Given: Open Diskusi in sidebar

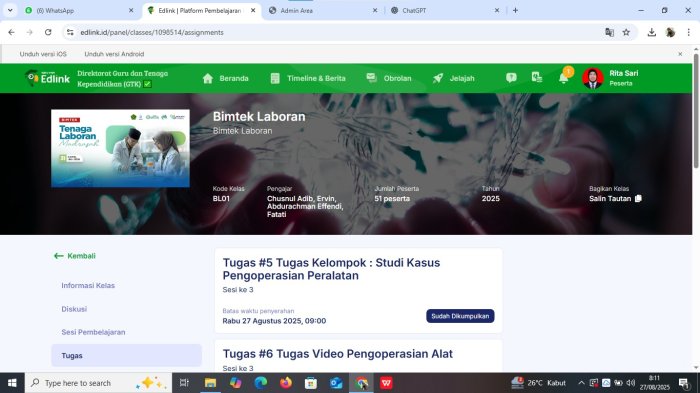Looking at the screenshot, I should [74, 309].
